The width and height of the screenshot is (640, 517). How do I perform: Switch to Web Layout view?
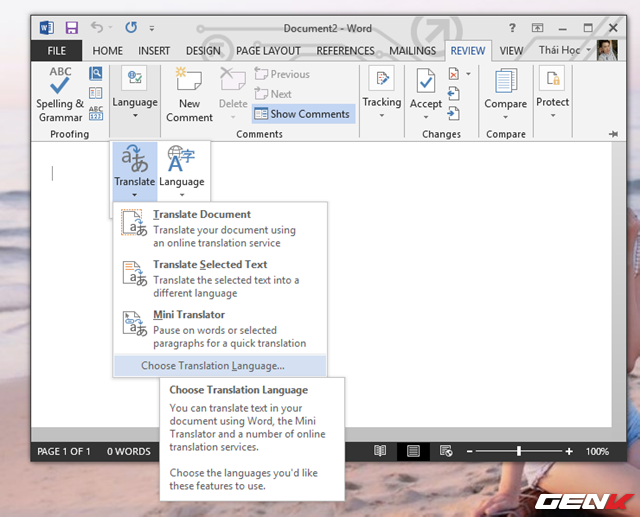[x=446, y=451]
